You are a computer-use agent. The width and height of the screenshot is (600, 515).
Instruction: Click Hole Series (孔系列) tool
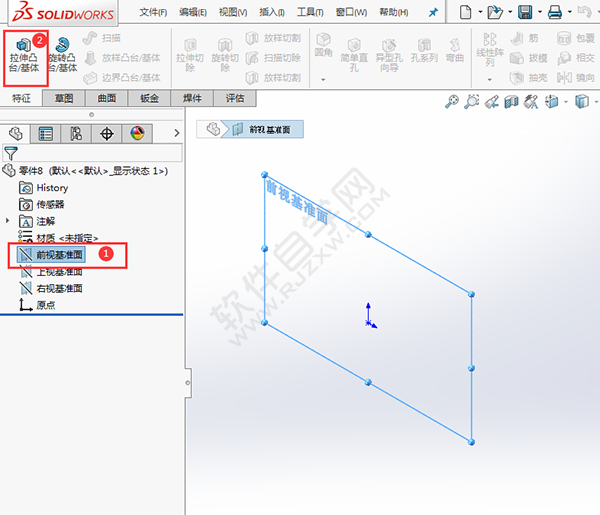[424, 51]
